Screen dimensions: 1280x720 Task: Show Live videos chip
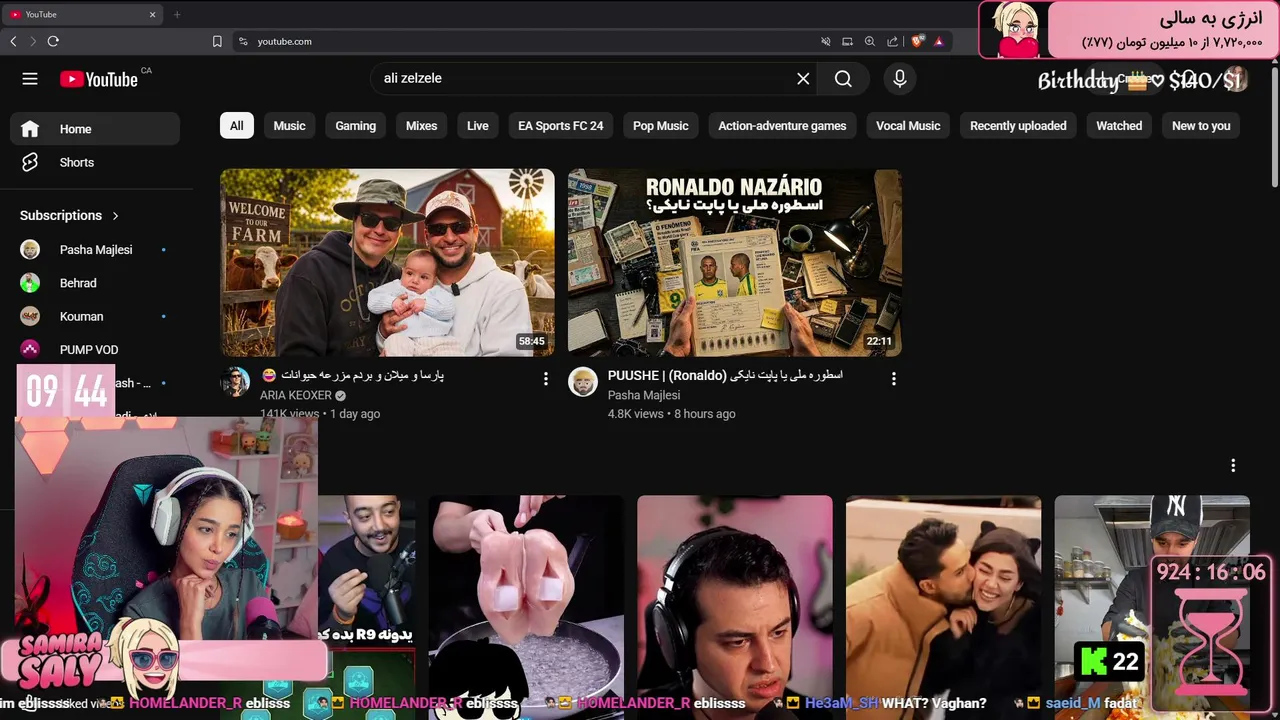pos(478,126)
